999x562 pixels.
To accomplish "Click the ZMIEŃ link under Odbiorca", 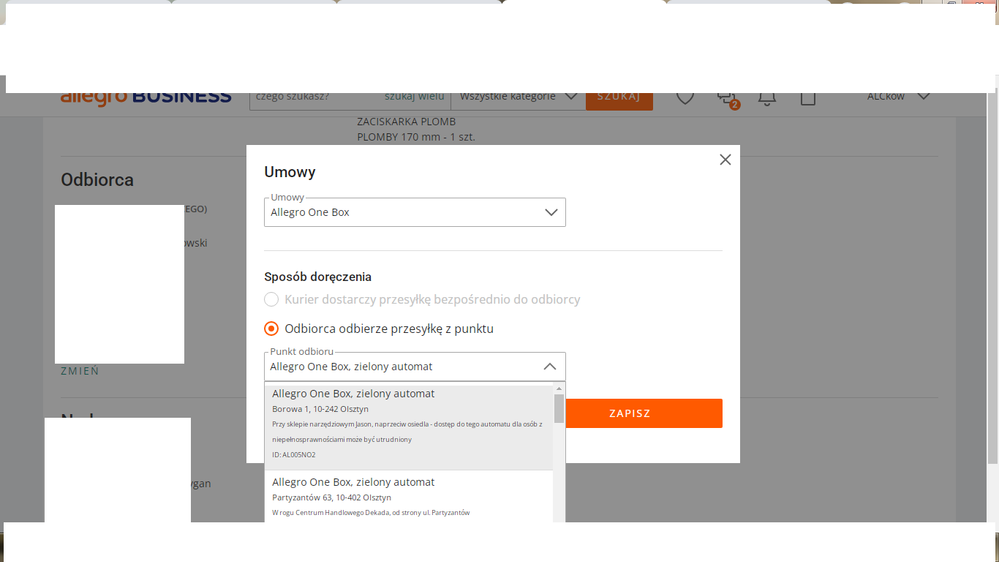I will pos(80,371).
